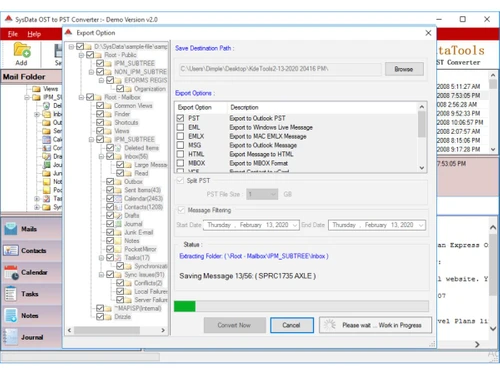Open the End Date picker dropdown
The image size is (500, 375).
(421, 225)
